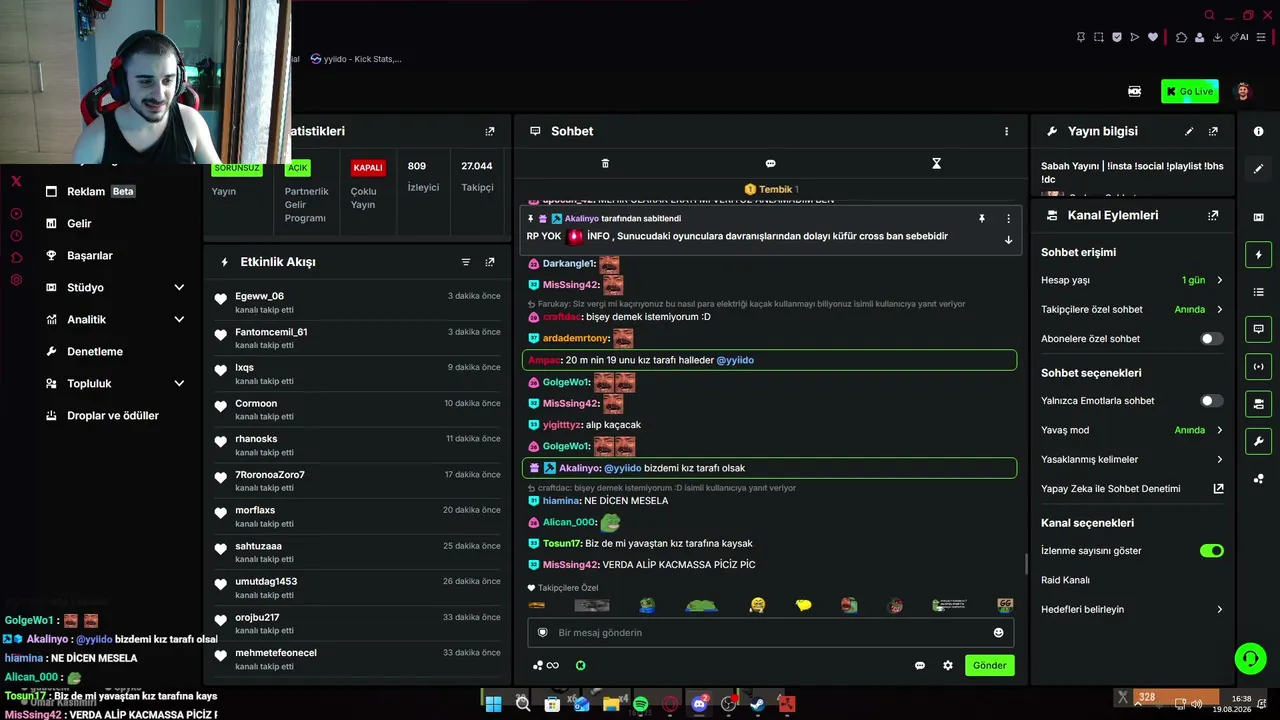Click the chat bubble icon beside settings gear
The image size is (1280, 720).
[x=920, y=665]
